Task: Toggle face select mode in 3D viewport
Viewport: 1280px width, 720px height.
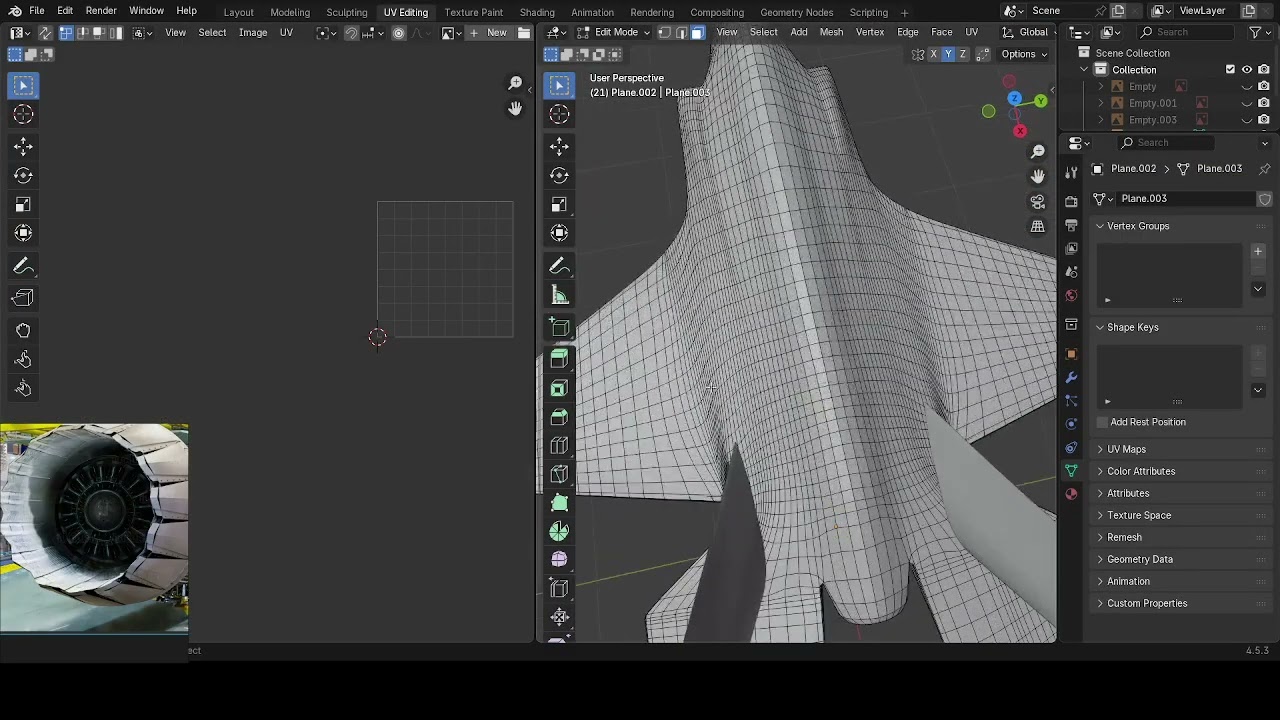Action: 697,33
